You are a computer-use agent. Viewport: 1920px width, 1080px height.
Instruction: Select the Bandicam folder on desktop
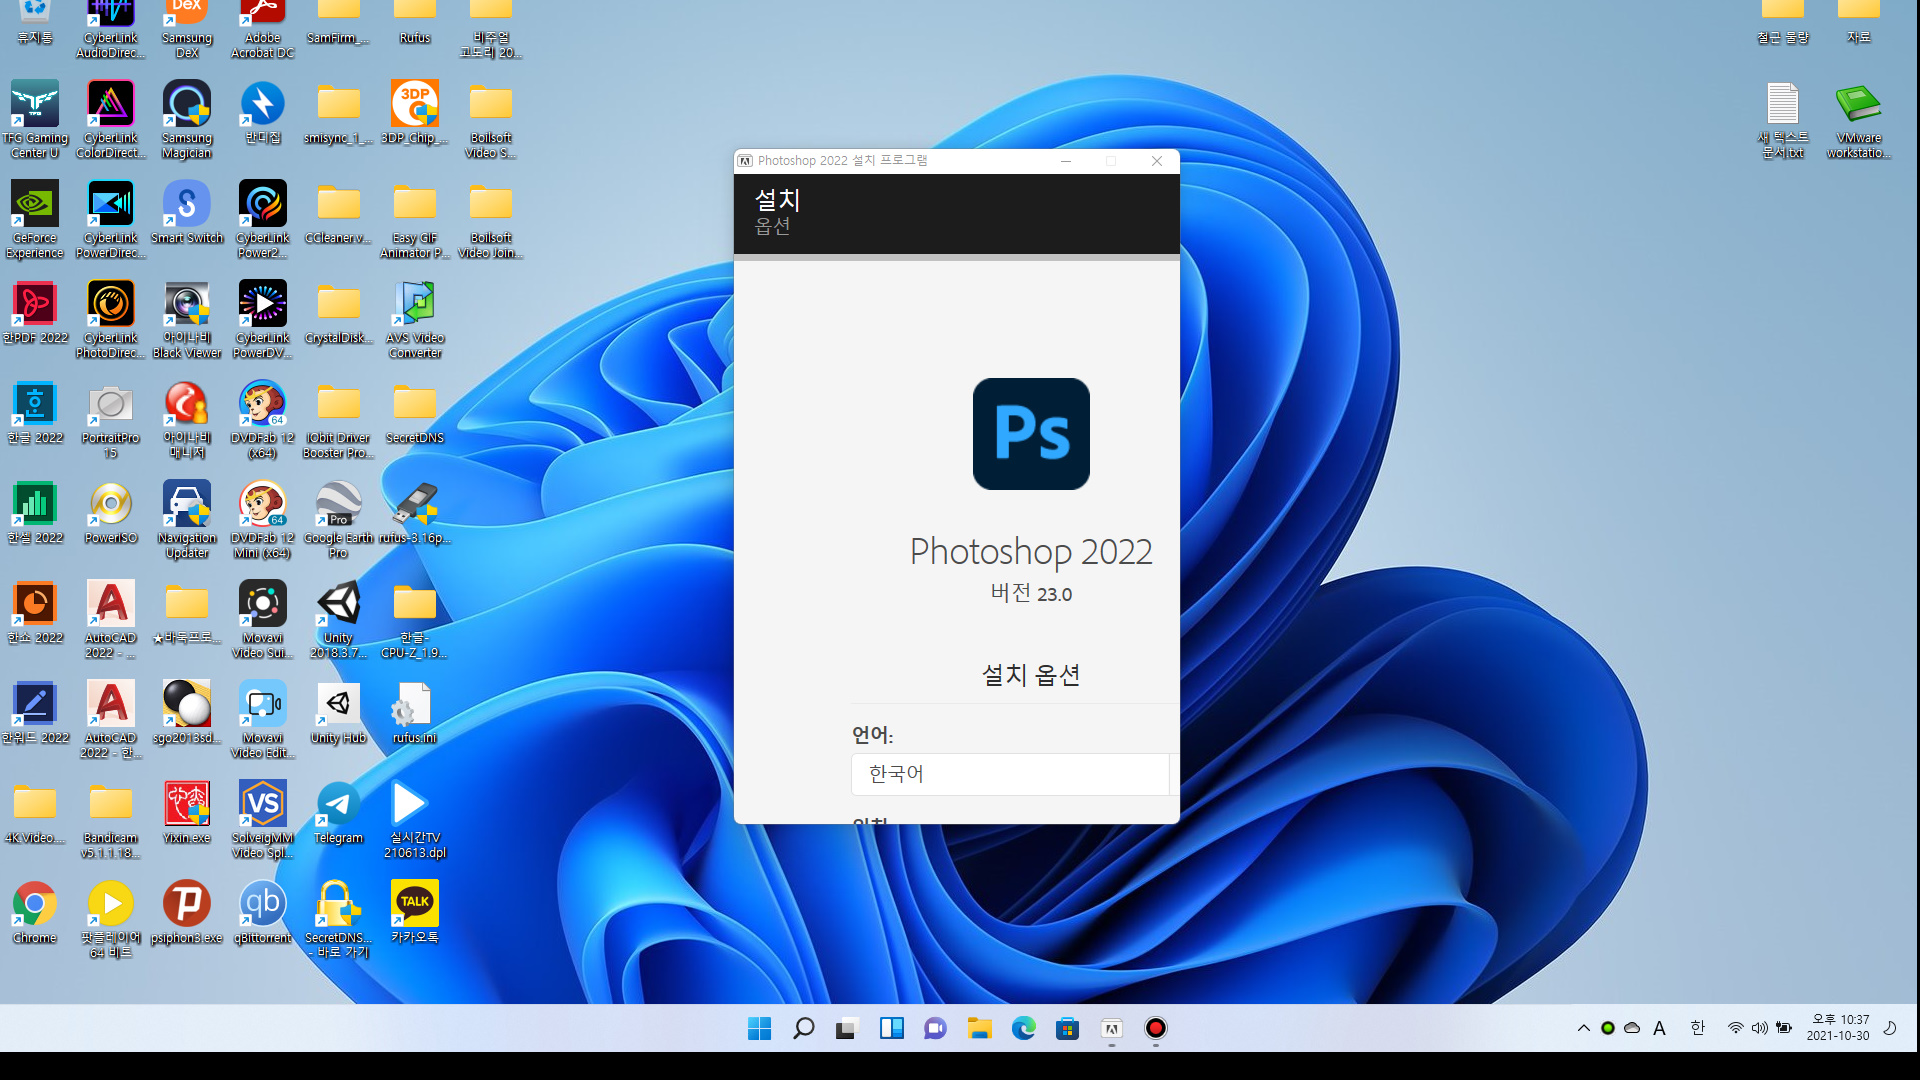[111, 819]
